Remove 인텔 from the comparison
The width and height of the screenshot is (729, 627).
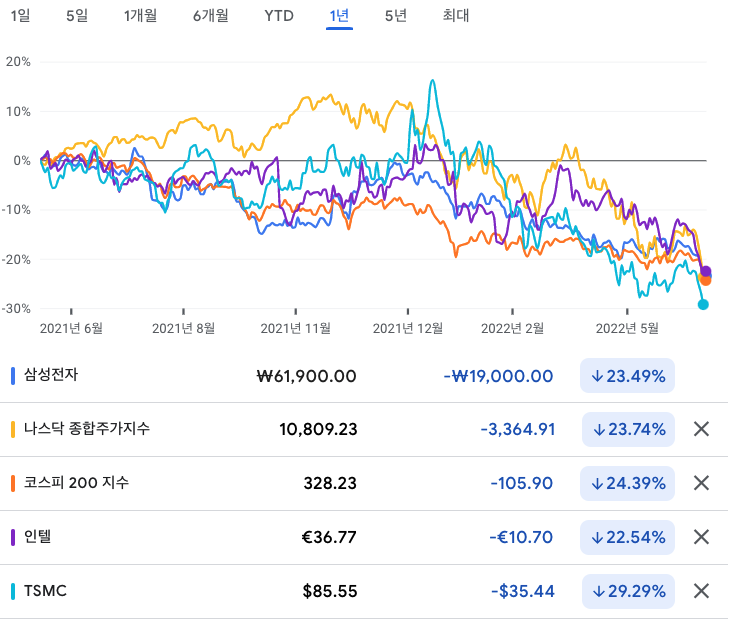pyautogui.click(x=701, y=537)
